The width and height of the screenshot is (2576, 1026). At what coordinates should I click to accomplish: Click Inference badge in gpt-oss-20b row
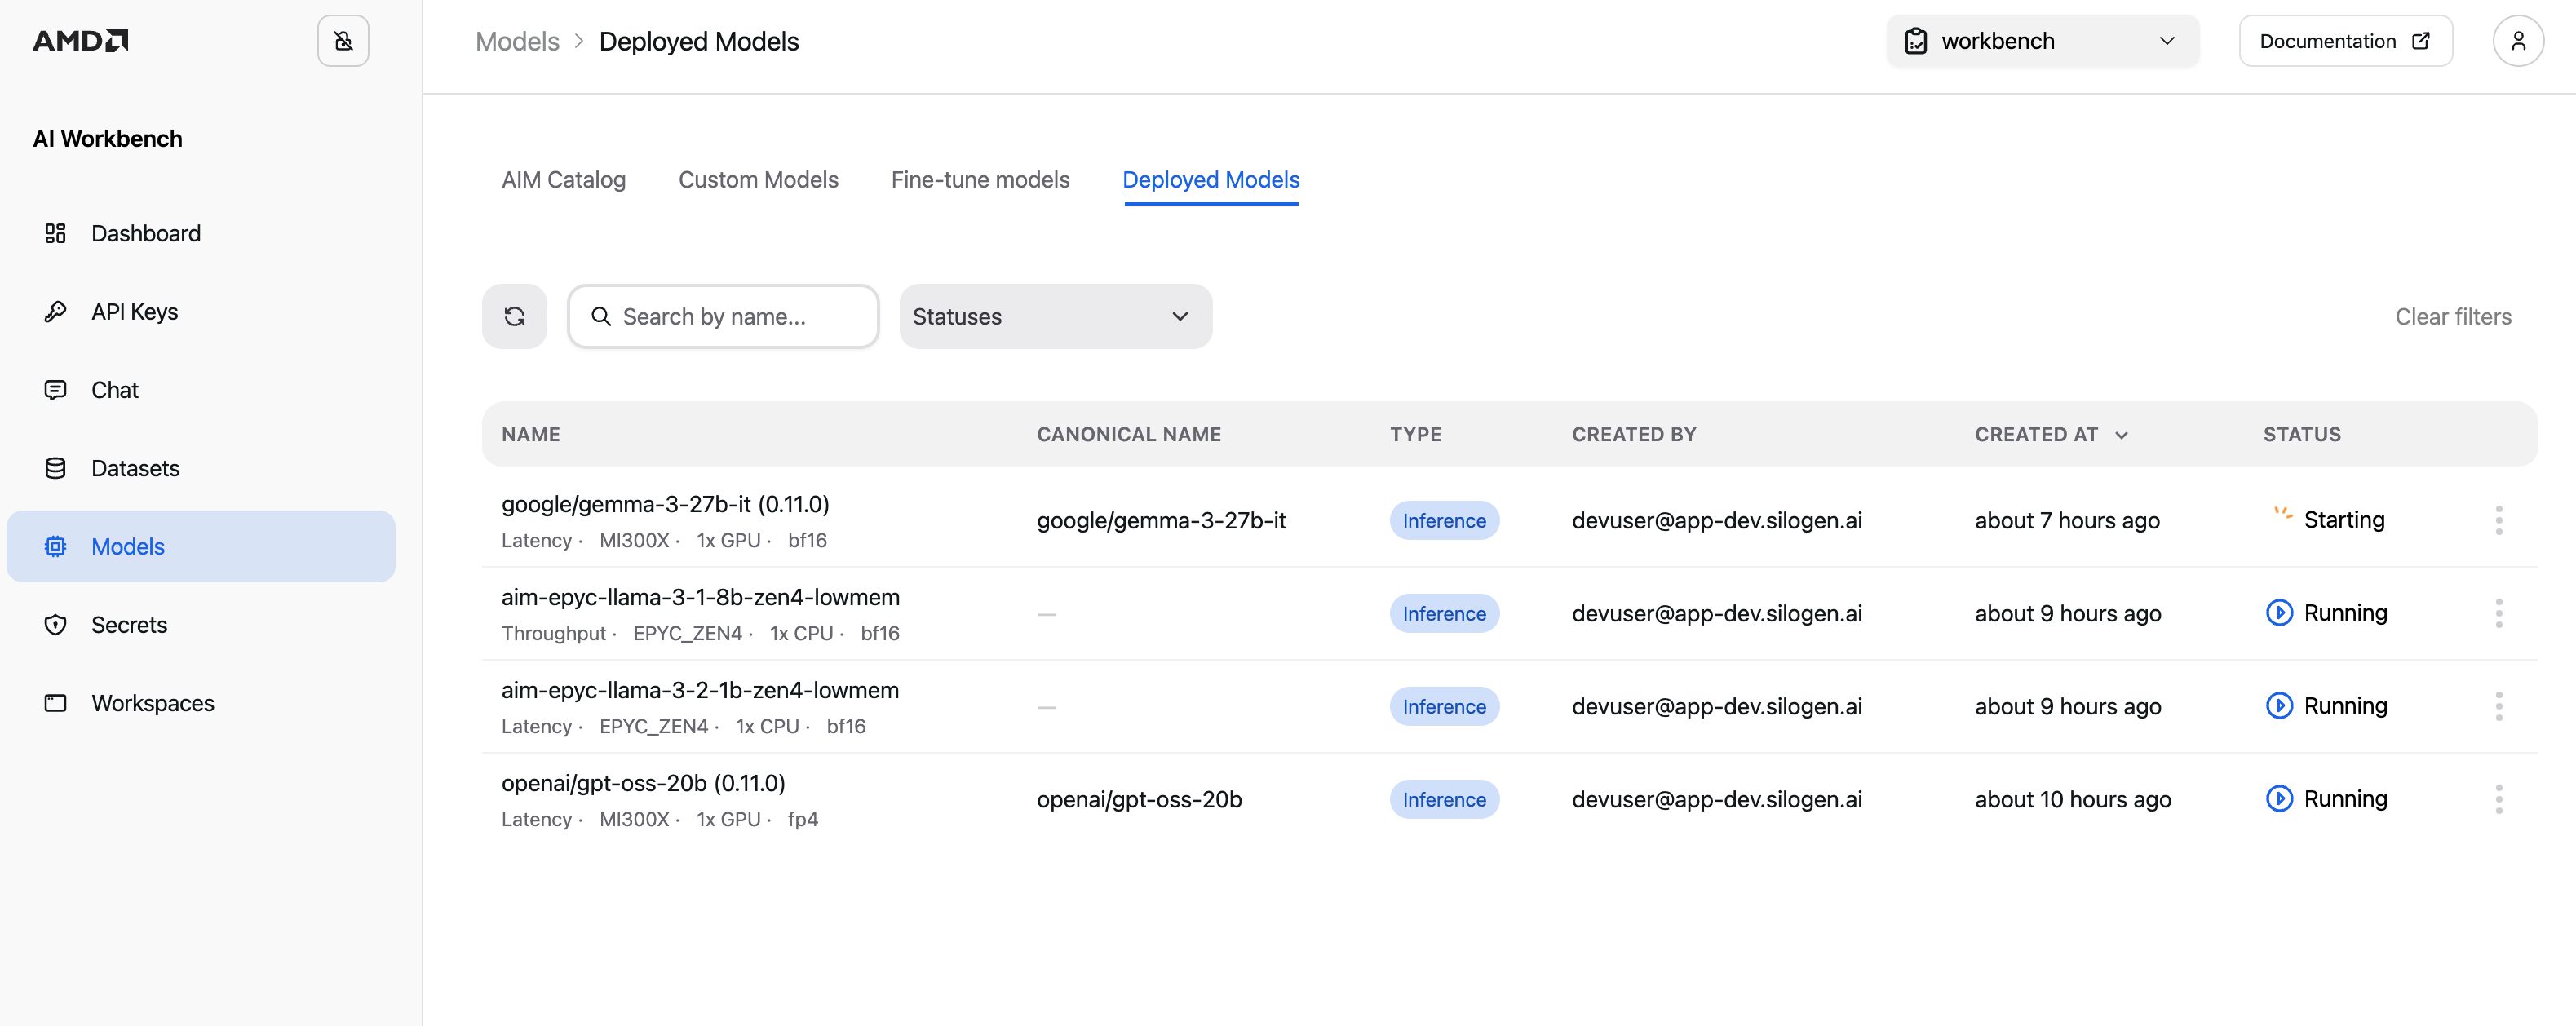1444,799
